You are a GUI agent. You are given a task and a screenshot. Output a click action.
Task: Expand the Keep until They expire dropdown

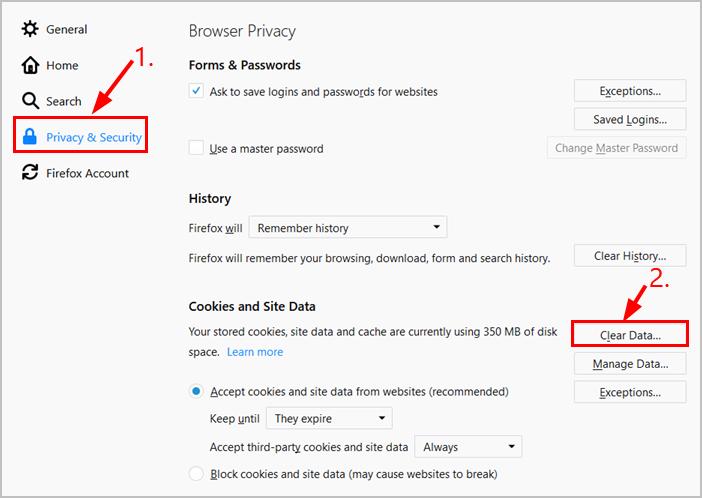tap(329, 418)
